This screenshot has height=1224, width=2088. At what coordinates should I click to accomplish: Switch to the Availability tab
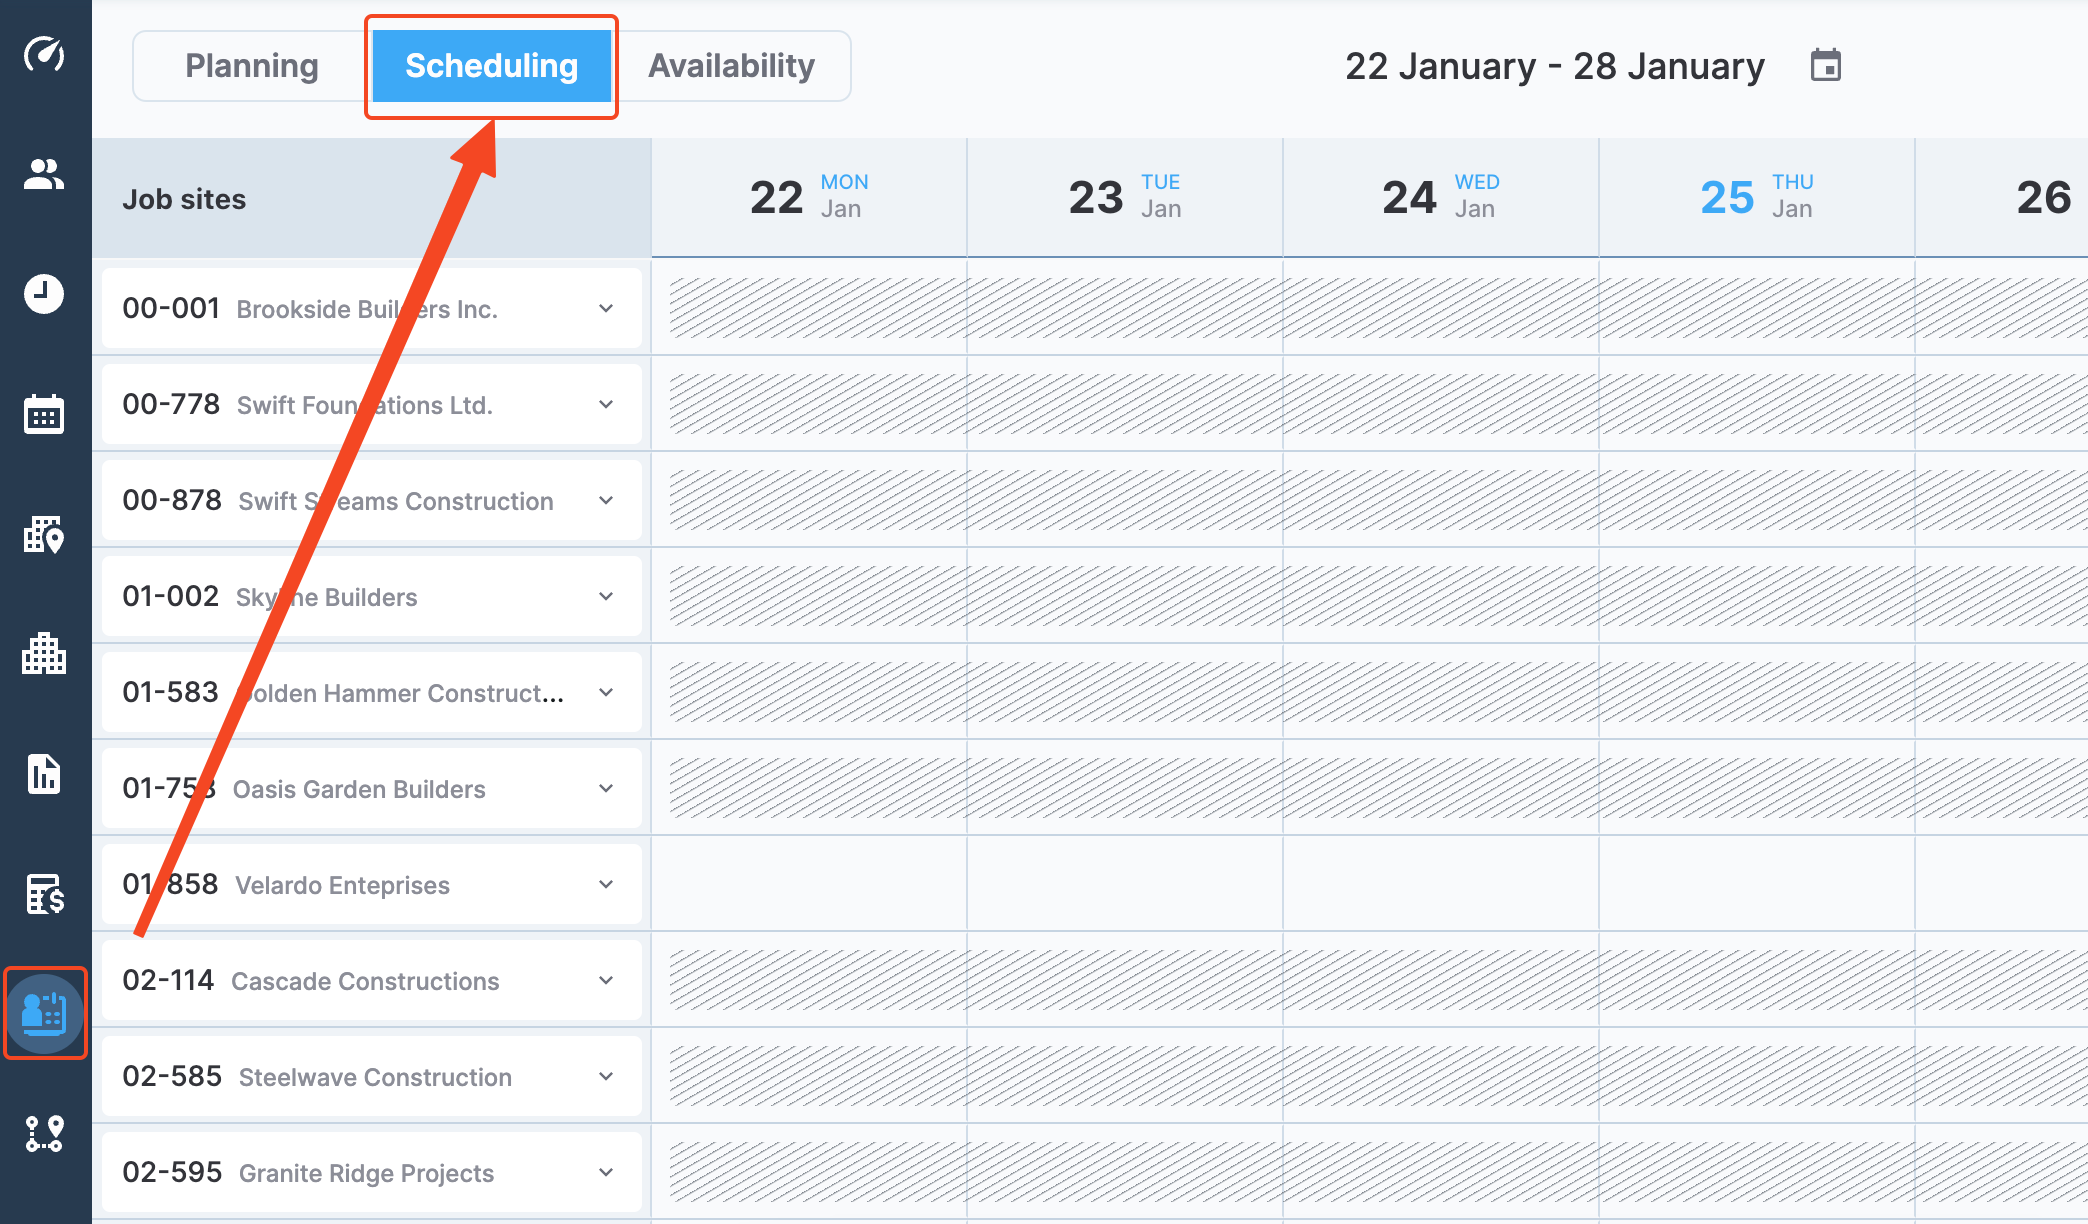(731, 66)
